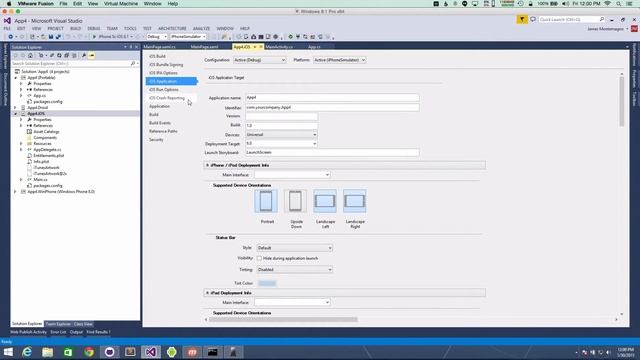Screen dimensions: 640x360
Task: Open the iPhone Main Interface dropdown
Action: 292,175
